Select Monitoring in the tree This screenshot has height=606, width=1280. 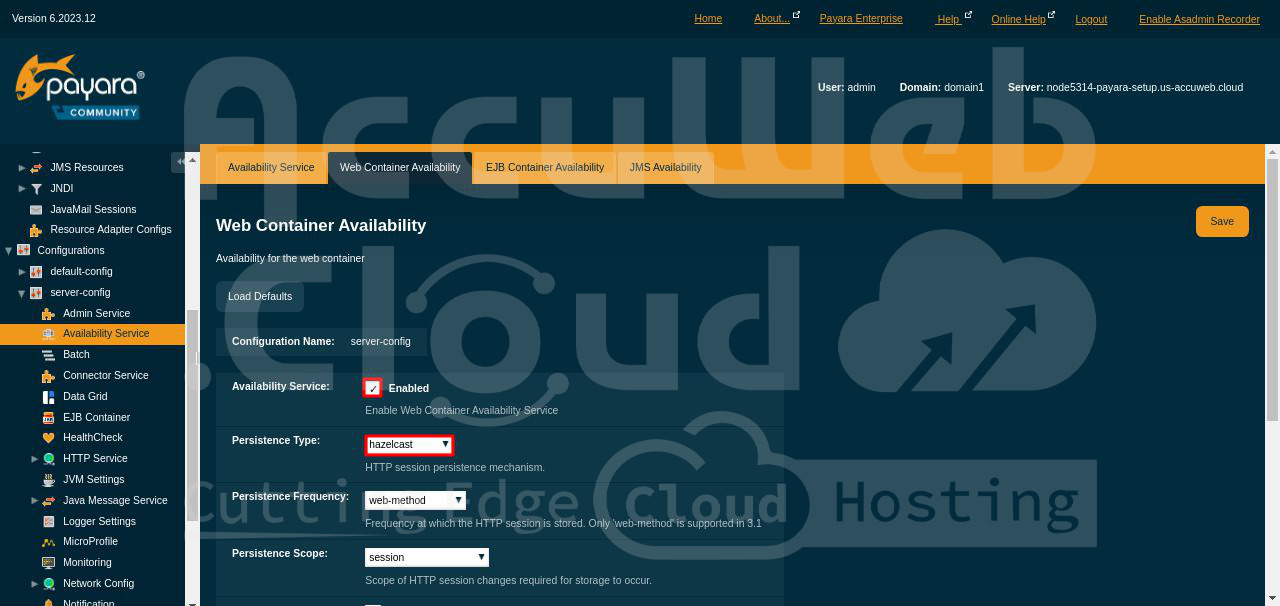pyautogui.click(x=87, y=563)
